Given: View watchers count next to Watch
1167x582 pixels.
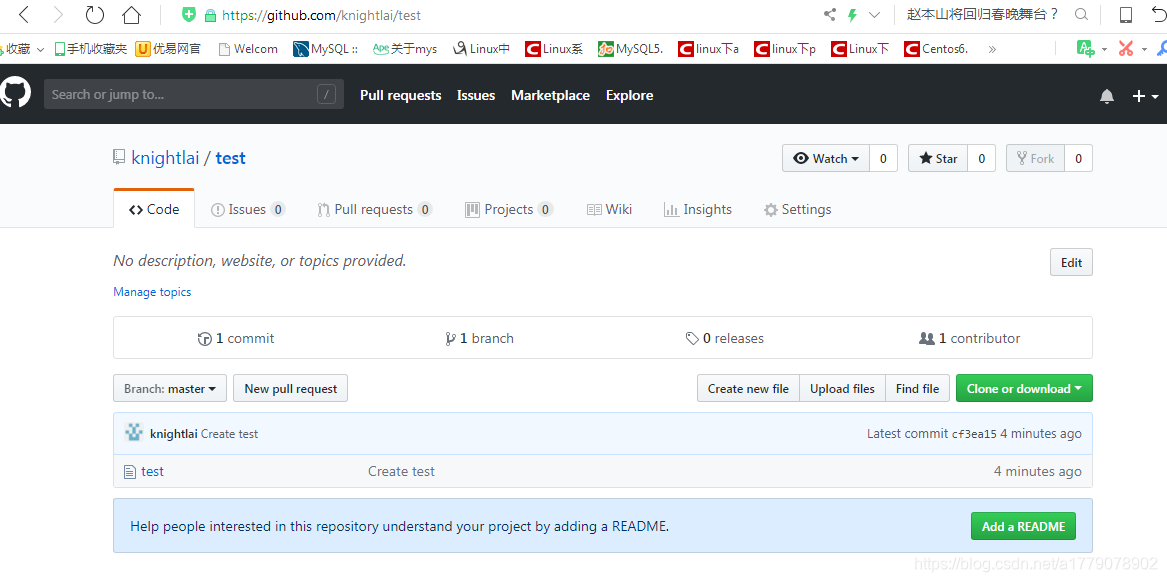Looking at the screenshot, I should tap(883, 159).
